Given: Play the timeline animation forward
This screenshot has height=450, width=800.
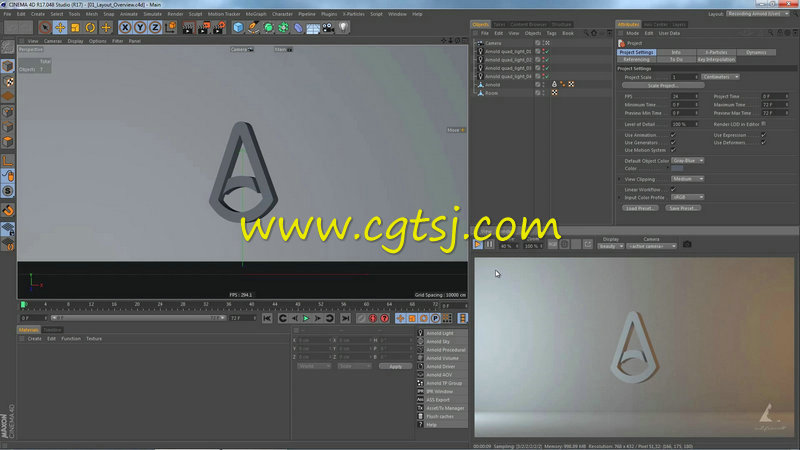Looking at the screenshot, I should pyautogui.click(x=306, y=318).
